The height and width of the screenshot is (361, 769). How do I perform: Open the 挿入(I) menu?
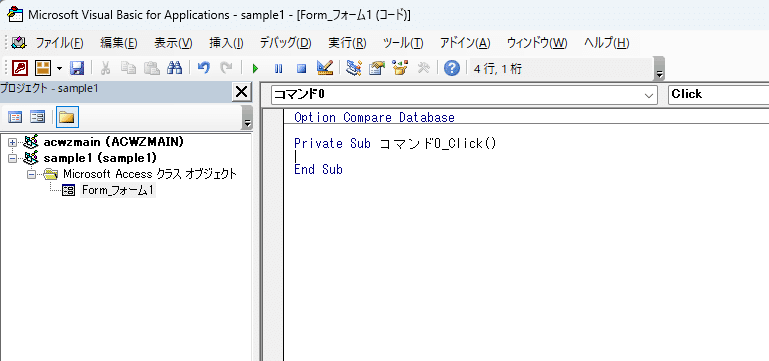pyautogui.click(x=226, y=43)
